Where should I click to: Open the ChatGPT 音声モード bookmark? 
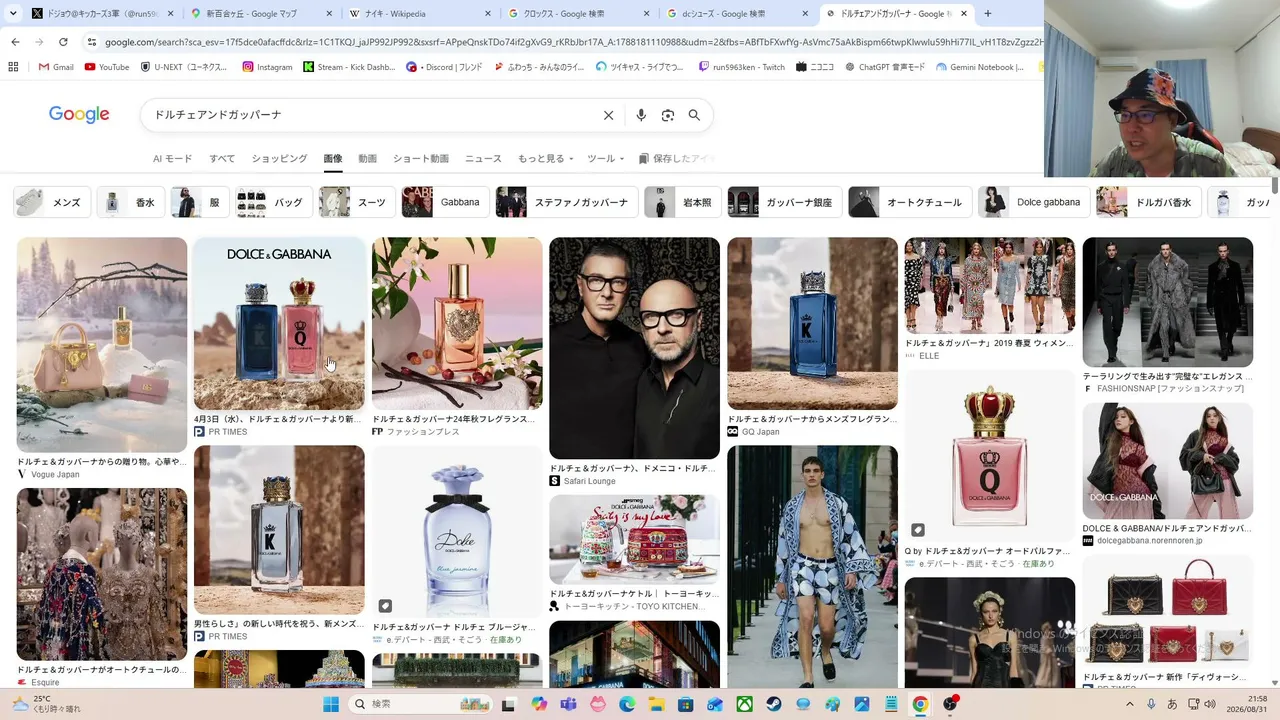pyautogui.click(x=885, y=67)
